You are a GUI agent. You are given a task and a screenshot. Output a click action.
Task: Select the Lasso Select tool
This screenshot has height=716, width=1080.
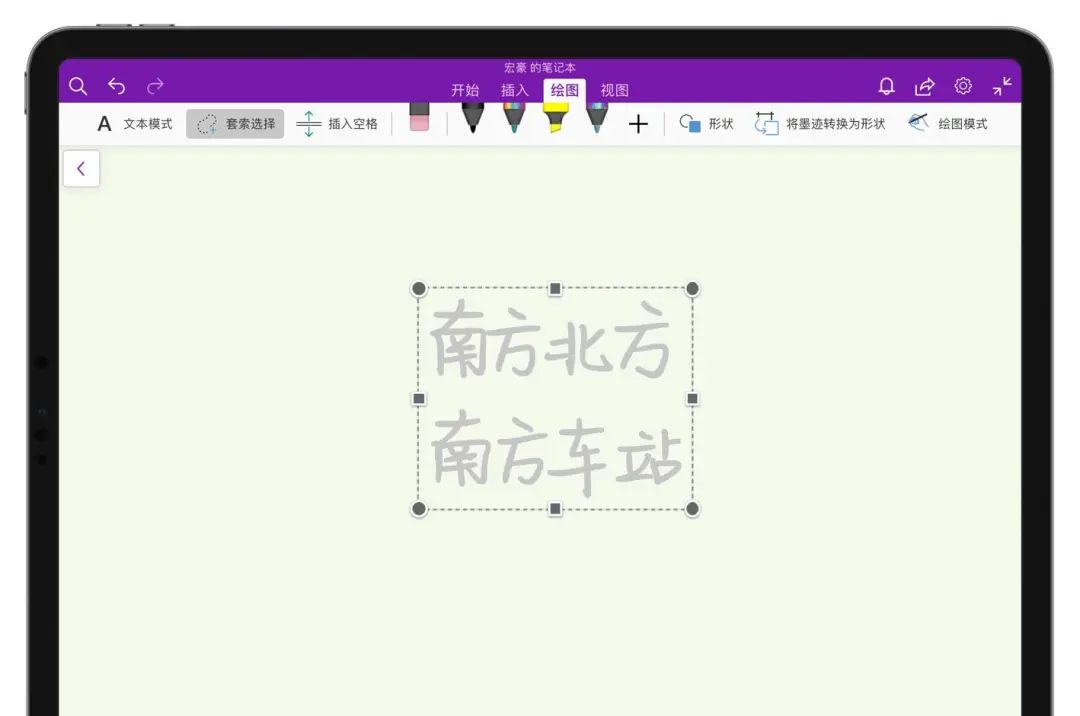pyautogui.click(x=234, y=123)
